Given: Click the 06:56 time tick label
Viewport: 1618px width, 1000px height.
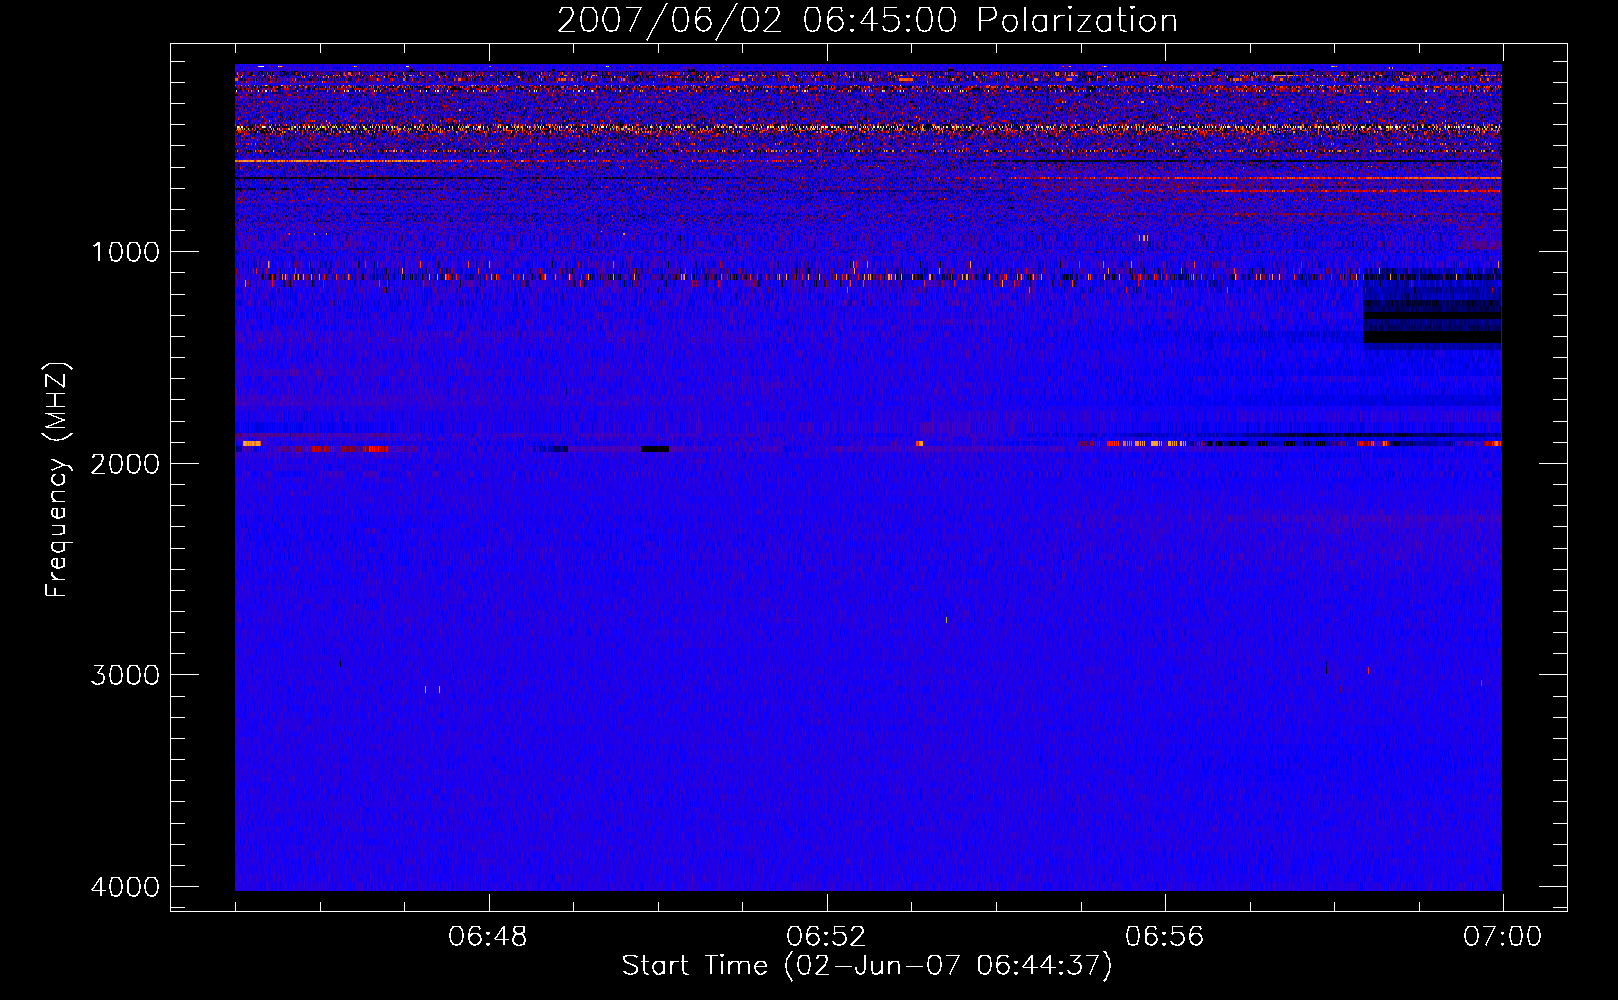Looking at the screenshot, I should tap(1164, 937).
